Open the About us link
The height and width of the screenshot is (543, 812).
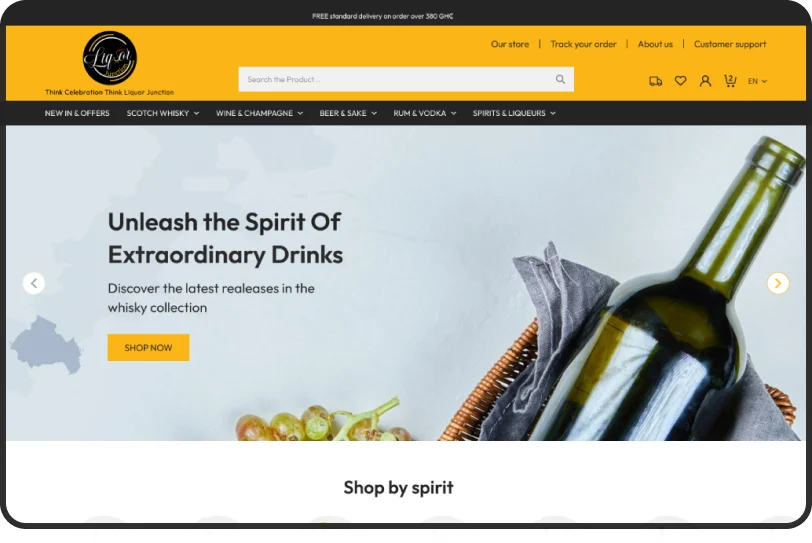click(655, 44)
